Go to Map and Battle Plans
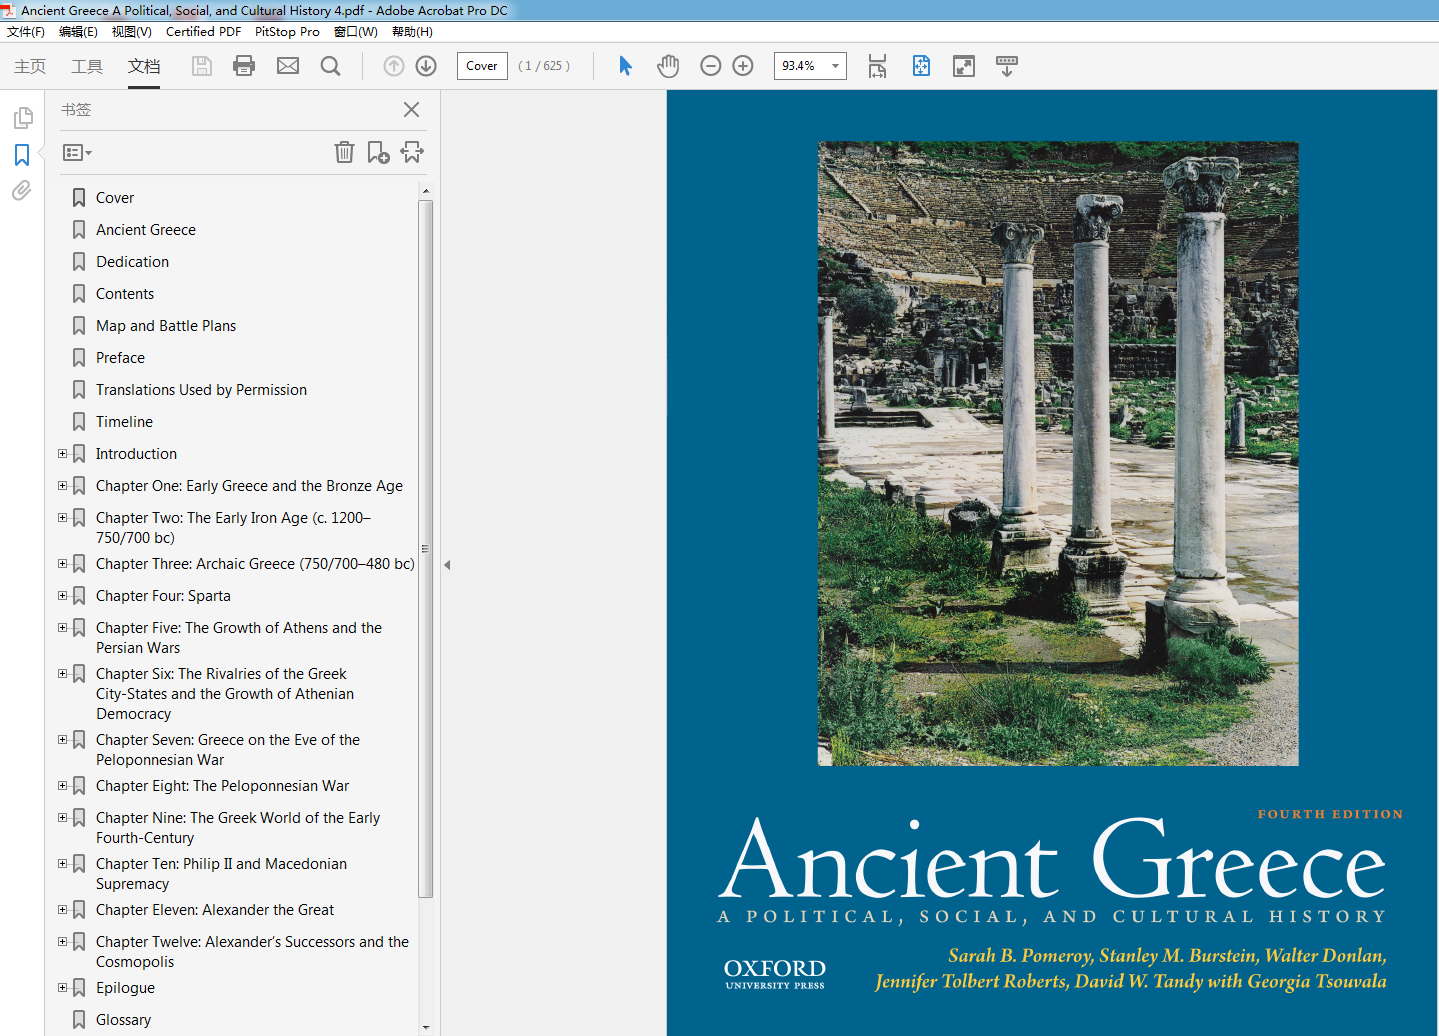Screen dimensions: 1439x1036 coord(166,326)
